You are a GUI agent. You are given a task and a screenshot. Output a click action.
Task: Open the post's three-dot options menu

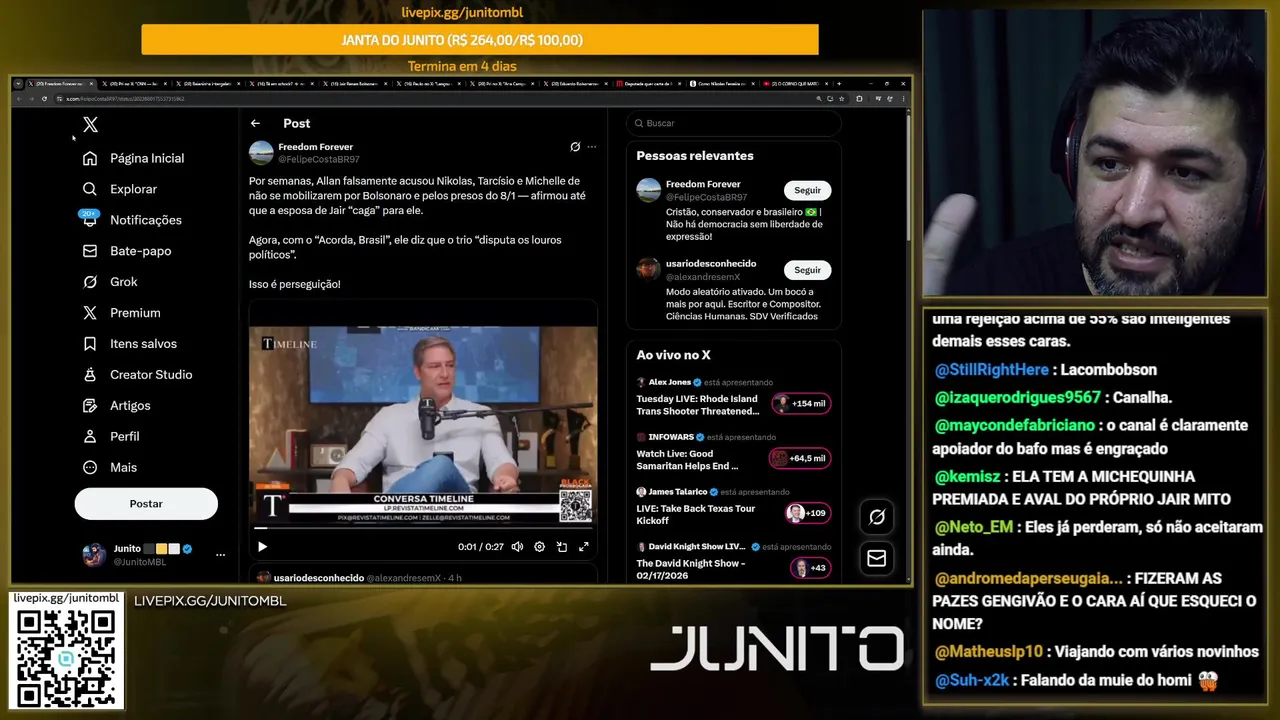[592, 147]
